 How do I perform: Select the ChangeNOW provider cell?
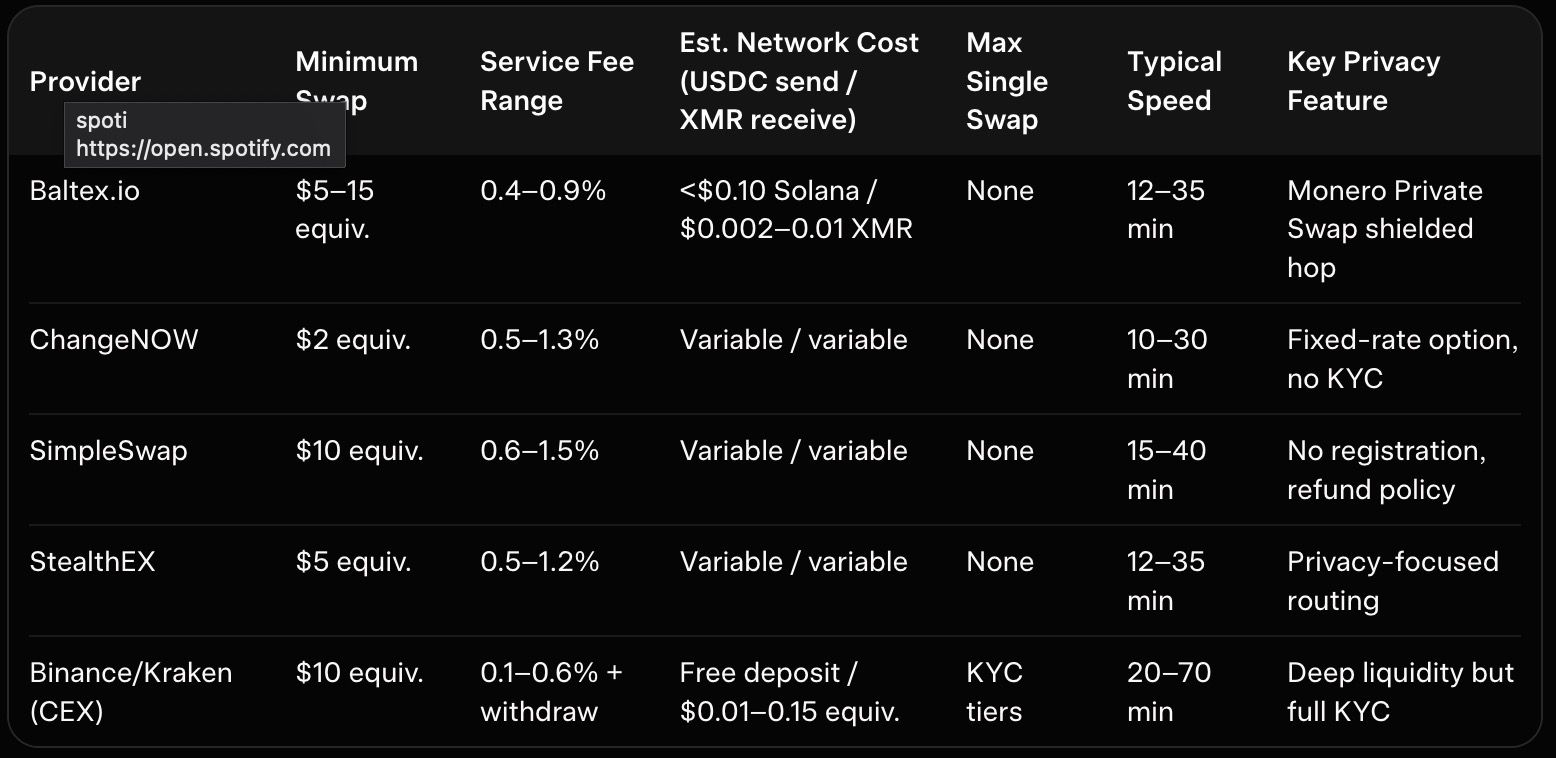click(114, 339)
